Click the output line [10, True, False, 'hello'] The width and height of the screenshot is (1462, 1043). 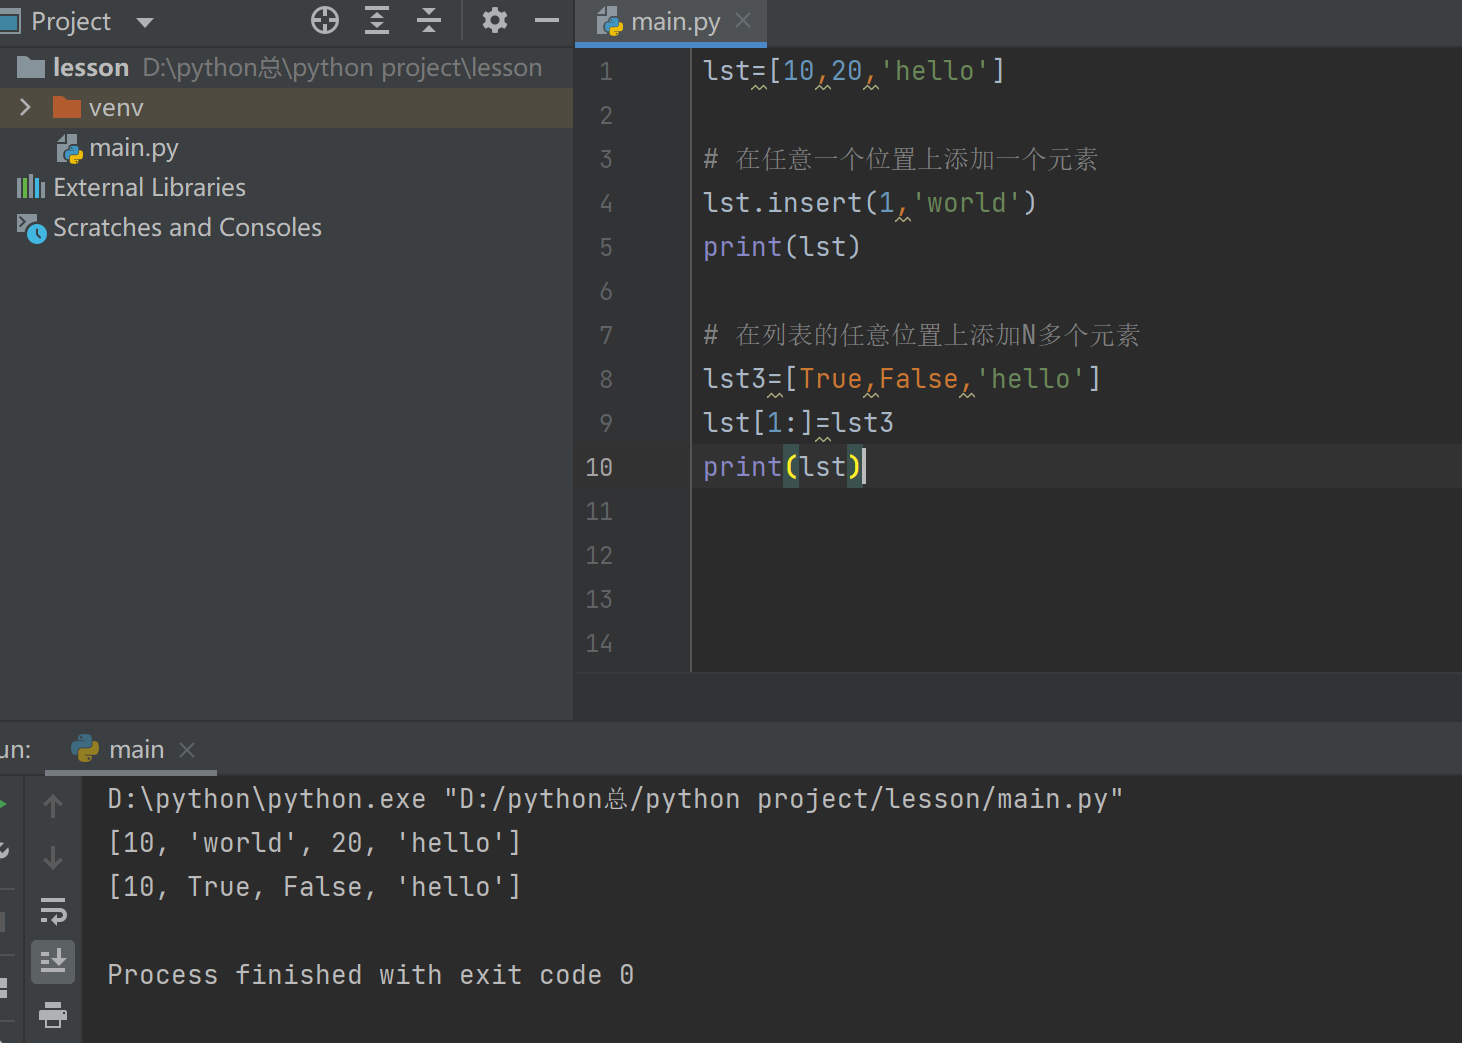pos(315,887)
